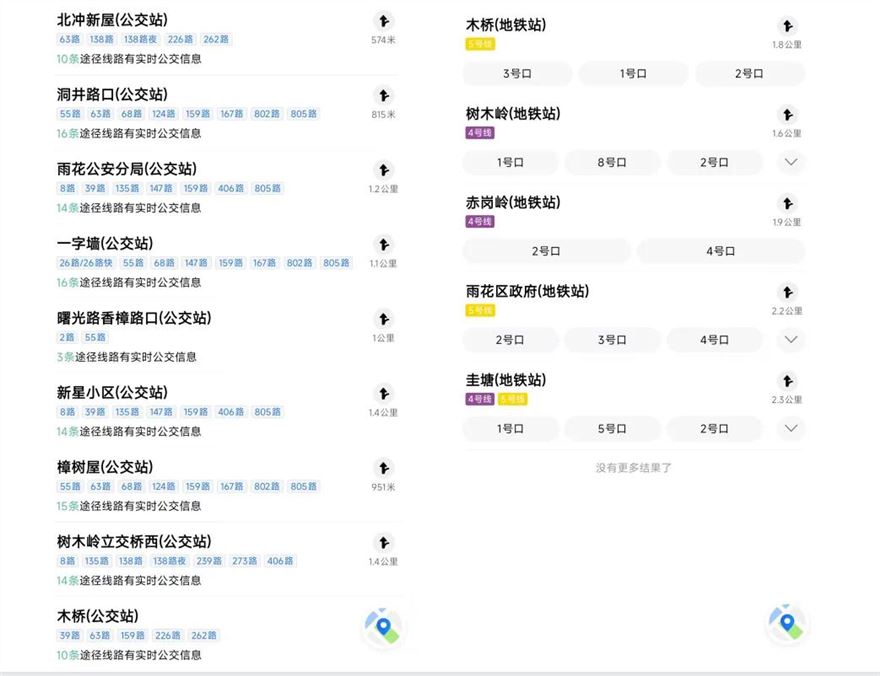
Task: Start navigation to 木桥 metro station
Action: pyautogui.click(x=787, y=27)
